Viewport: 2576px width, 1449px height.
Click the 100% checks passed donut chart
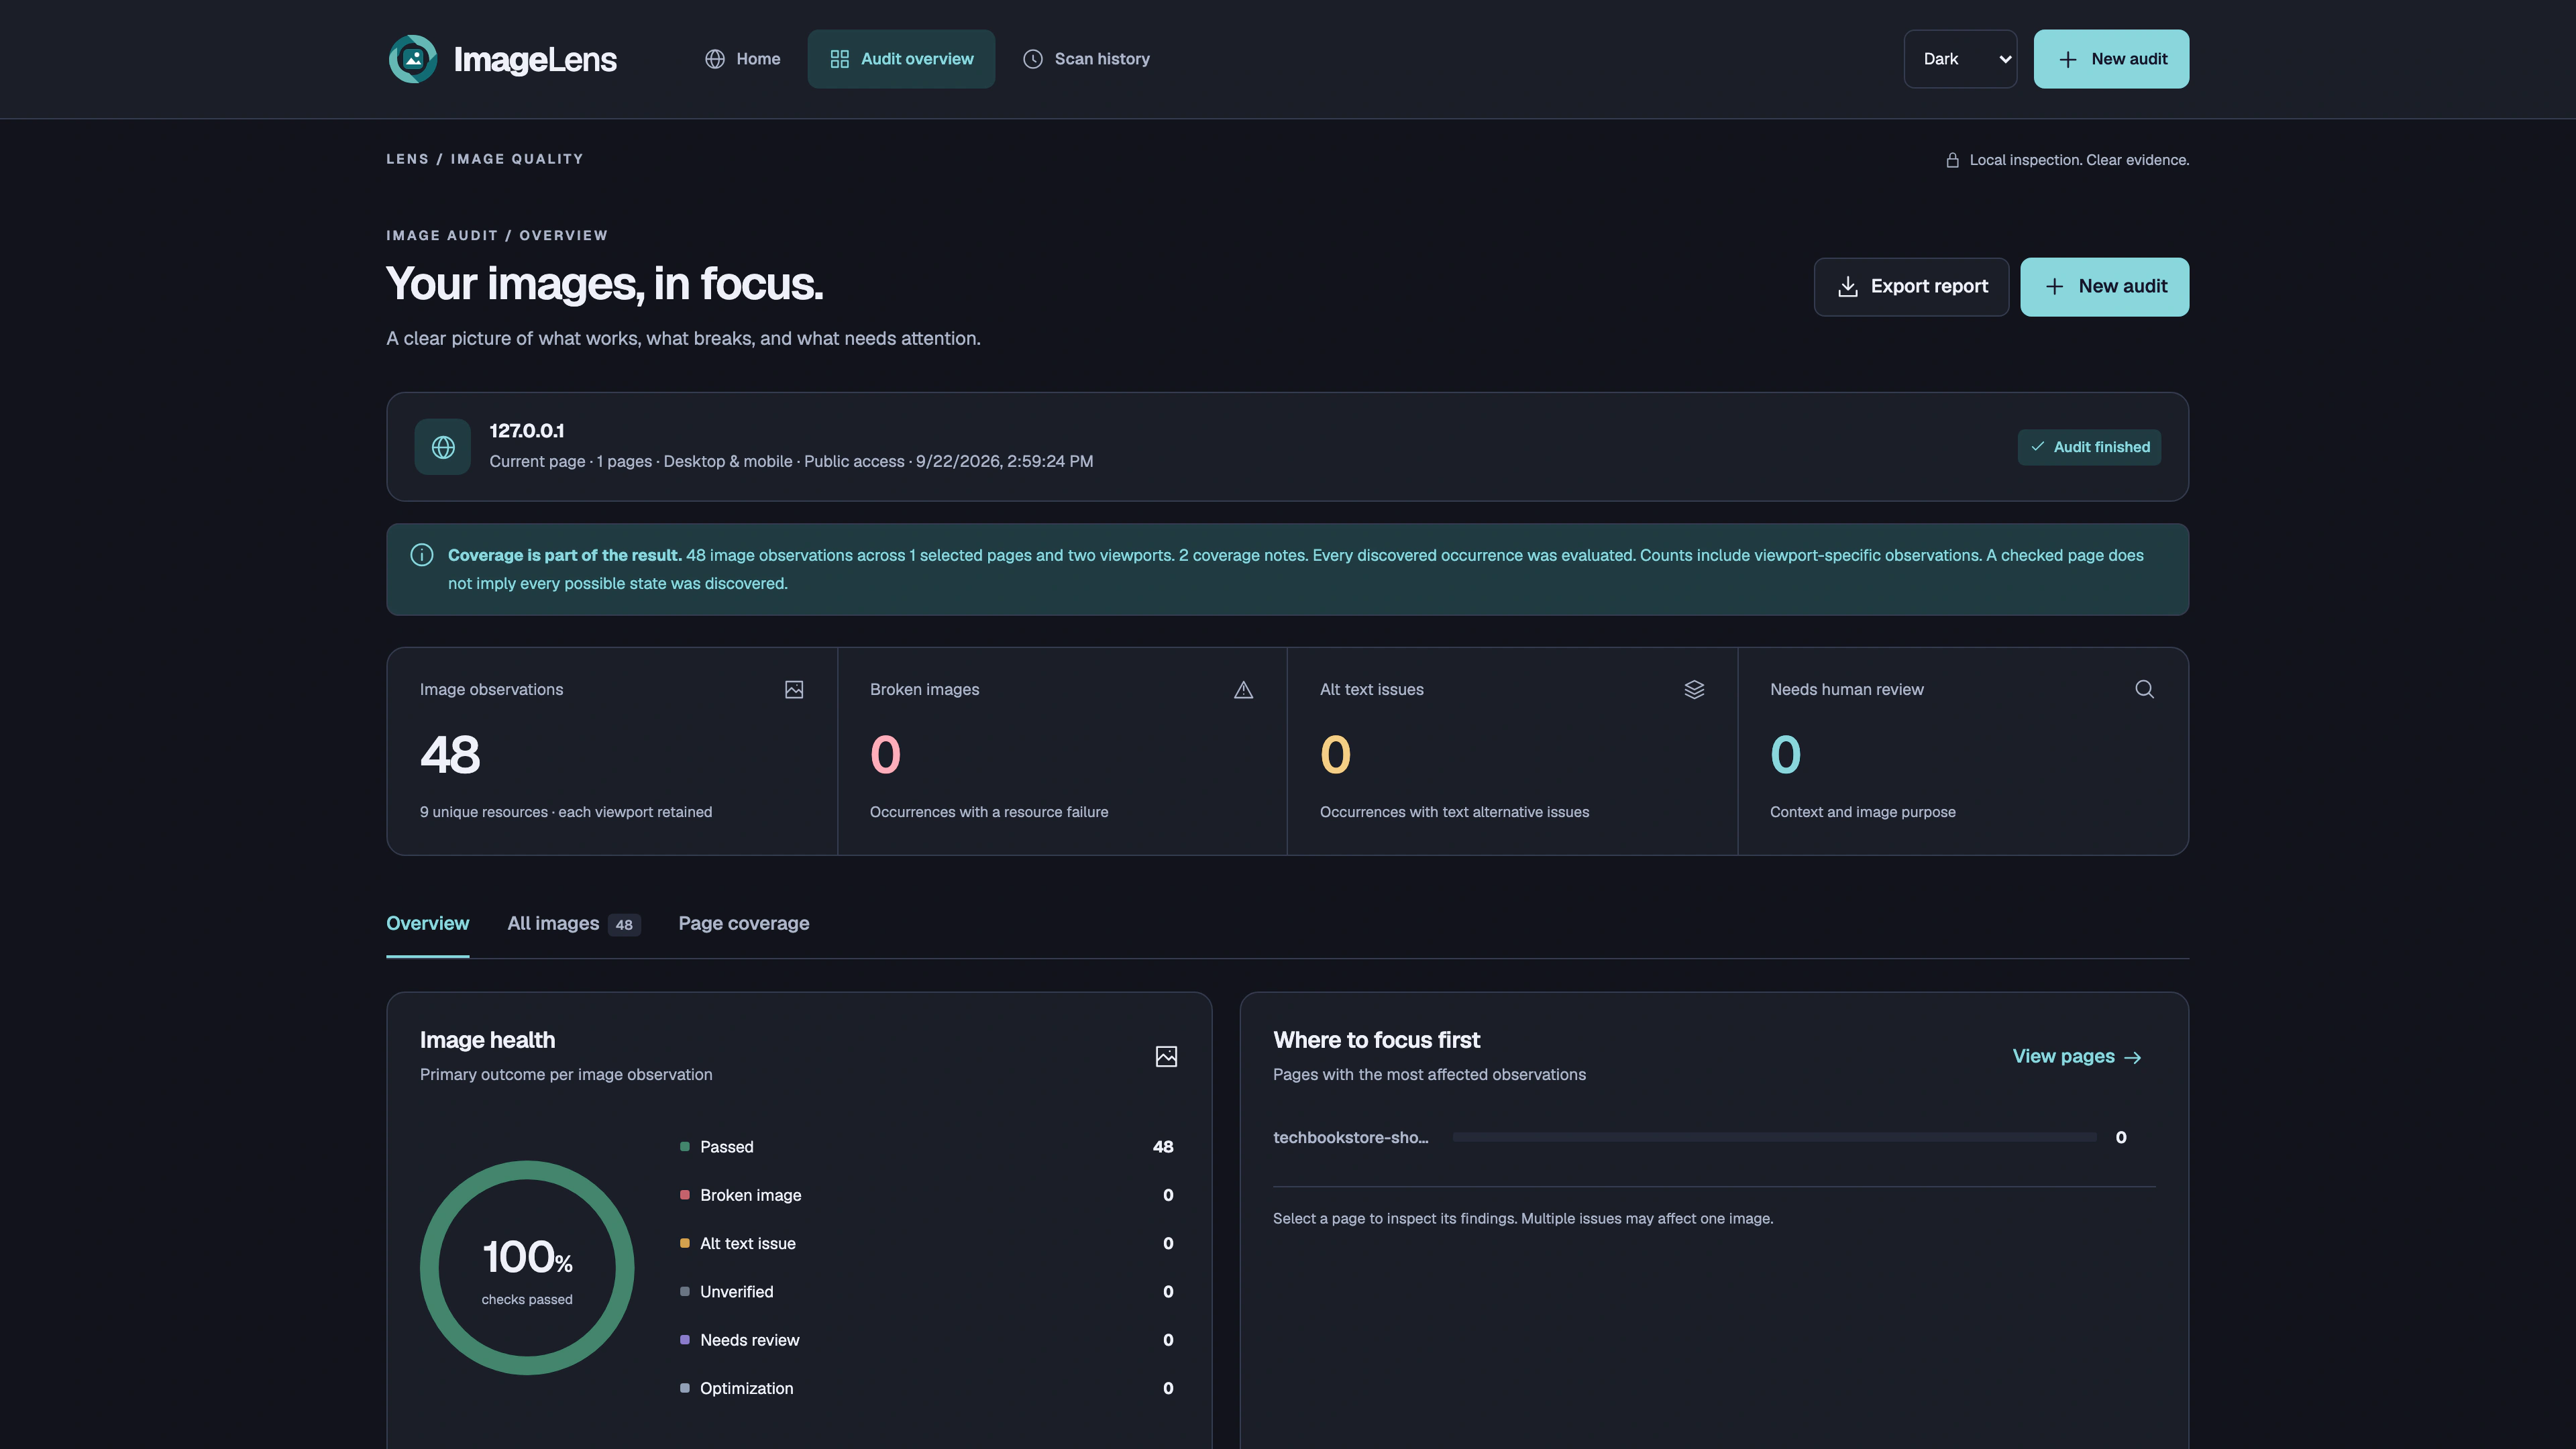coord(527,1268)
